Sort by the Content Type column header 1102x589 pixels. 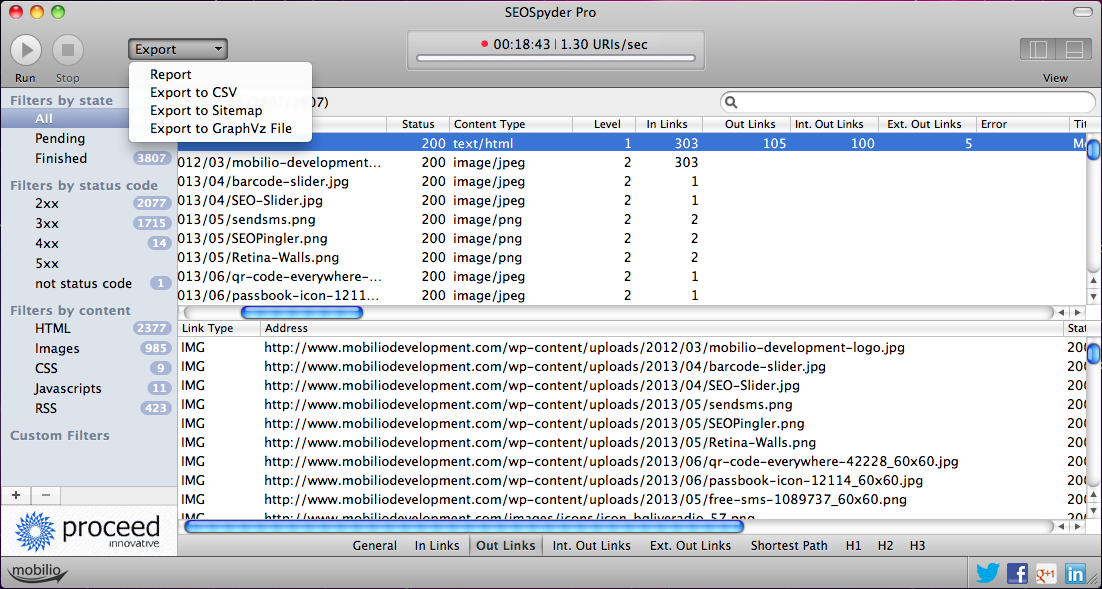tap(511, 124)
